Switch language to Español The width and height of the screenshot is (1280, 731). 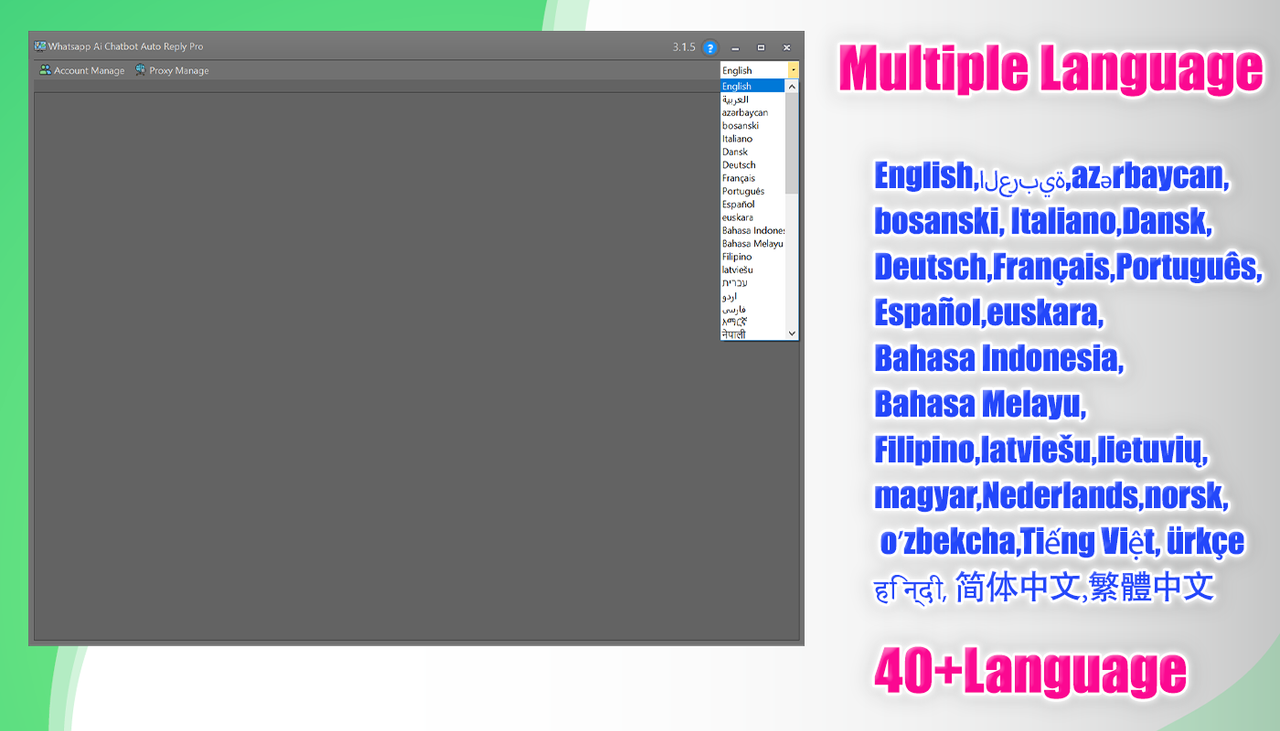click(x=753, y=204)
